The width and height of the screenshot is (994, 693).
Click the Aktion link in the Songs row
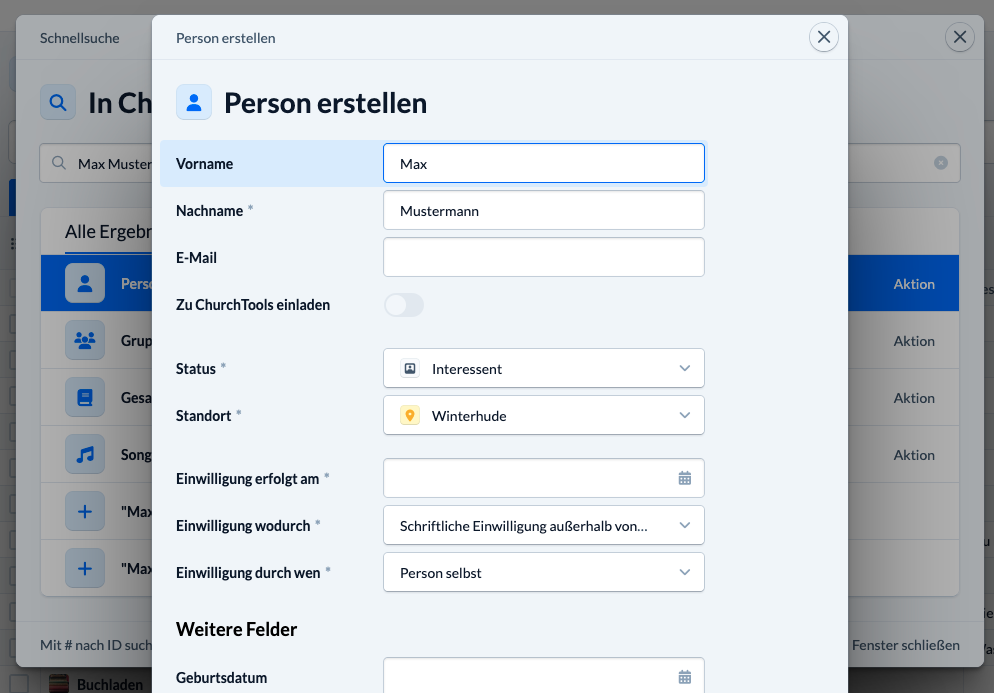click(x=914, y=455)
